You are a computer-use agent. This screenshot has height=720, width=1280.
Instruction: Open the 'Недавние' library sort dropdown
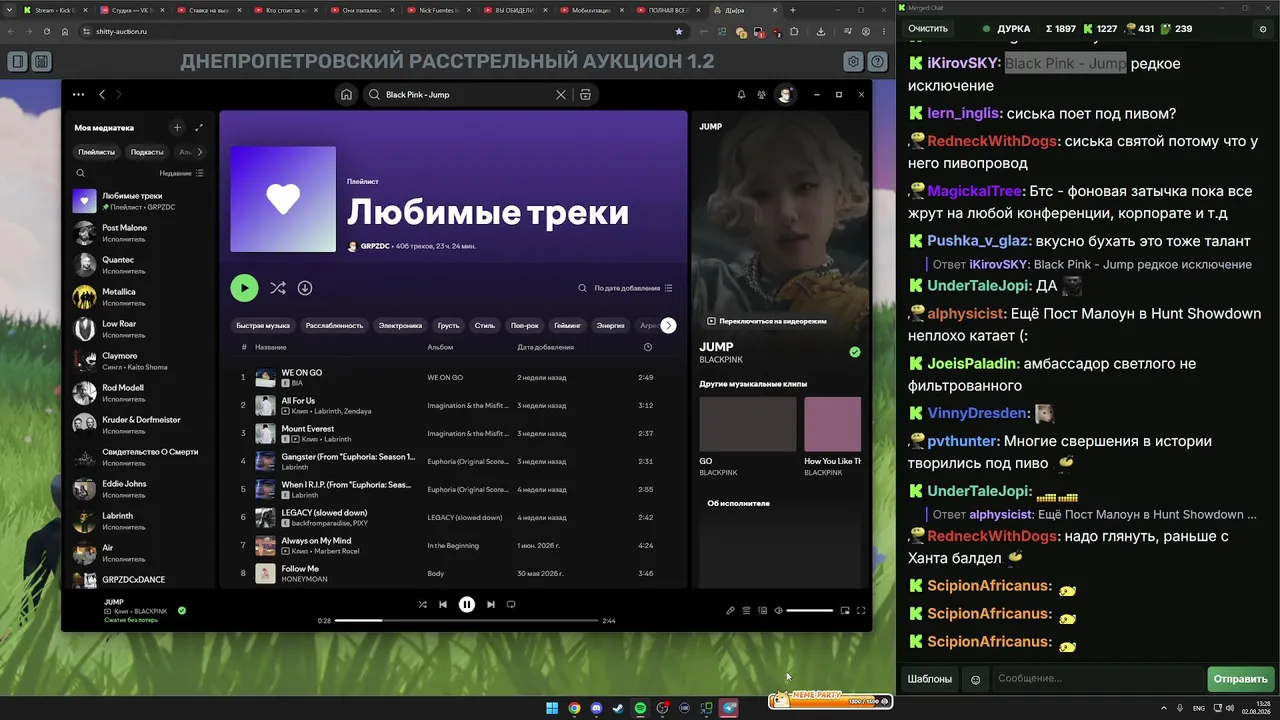181,173
